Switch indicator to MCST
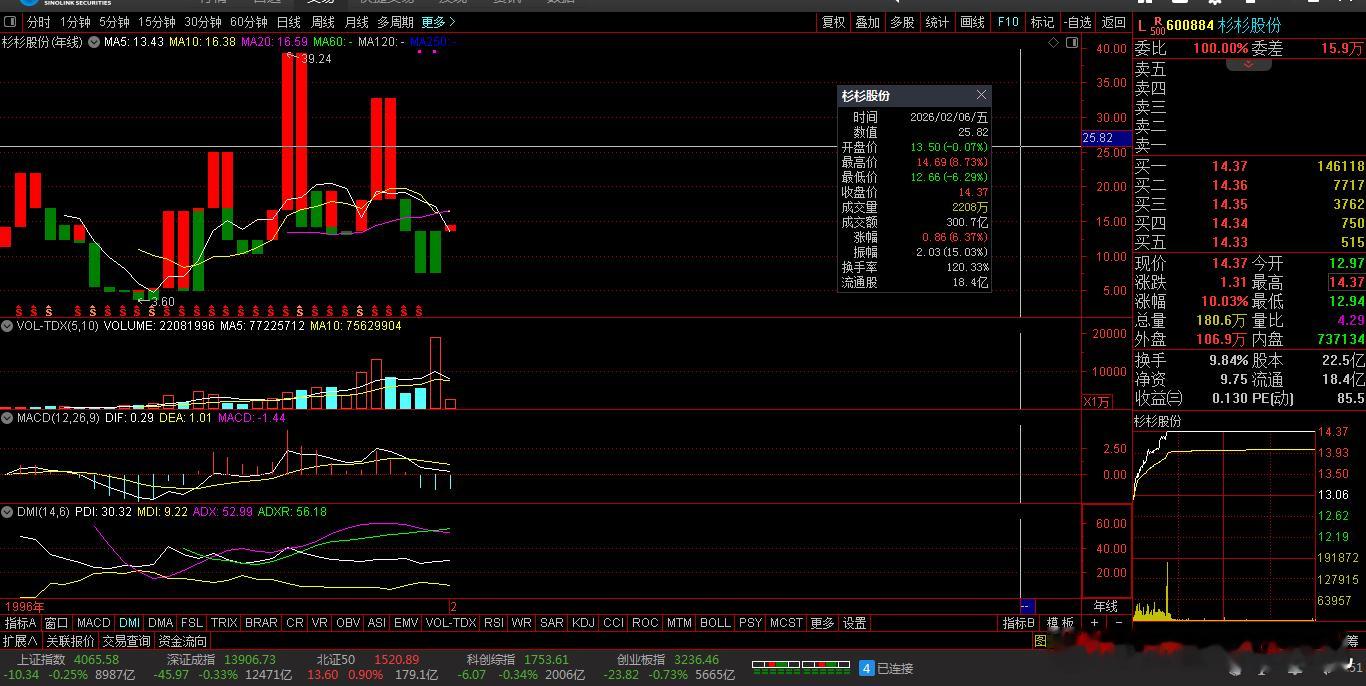 pyautogui.click(x=785, y=623)
